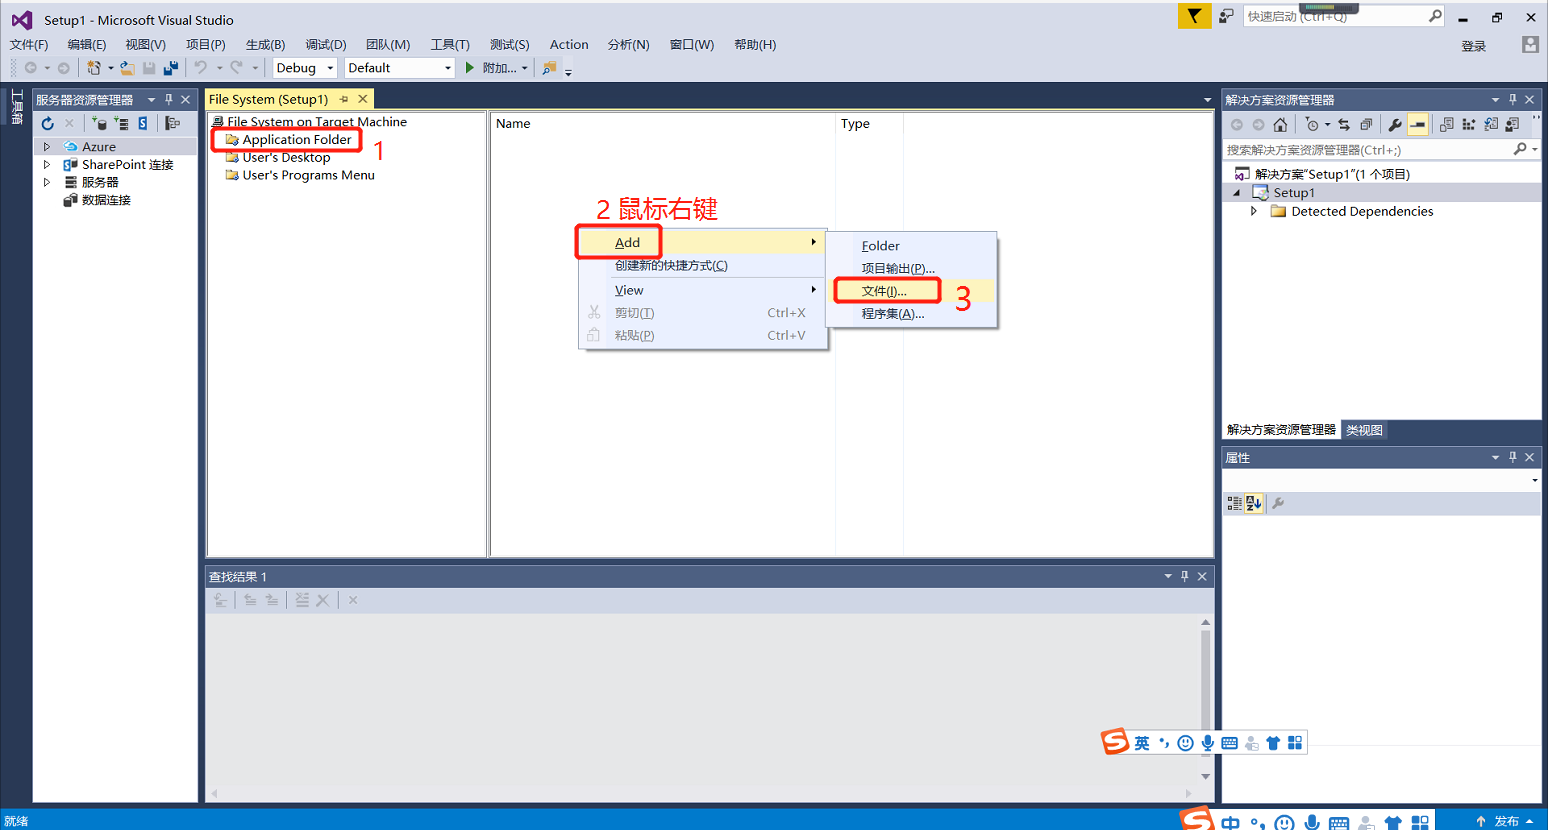This screenshot has height=830, width=1548.
Task: Click the Collapse All icon in Solution Explorer
Action: (x=1366, y=125)
